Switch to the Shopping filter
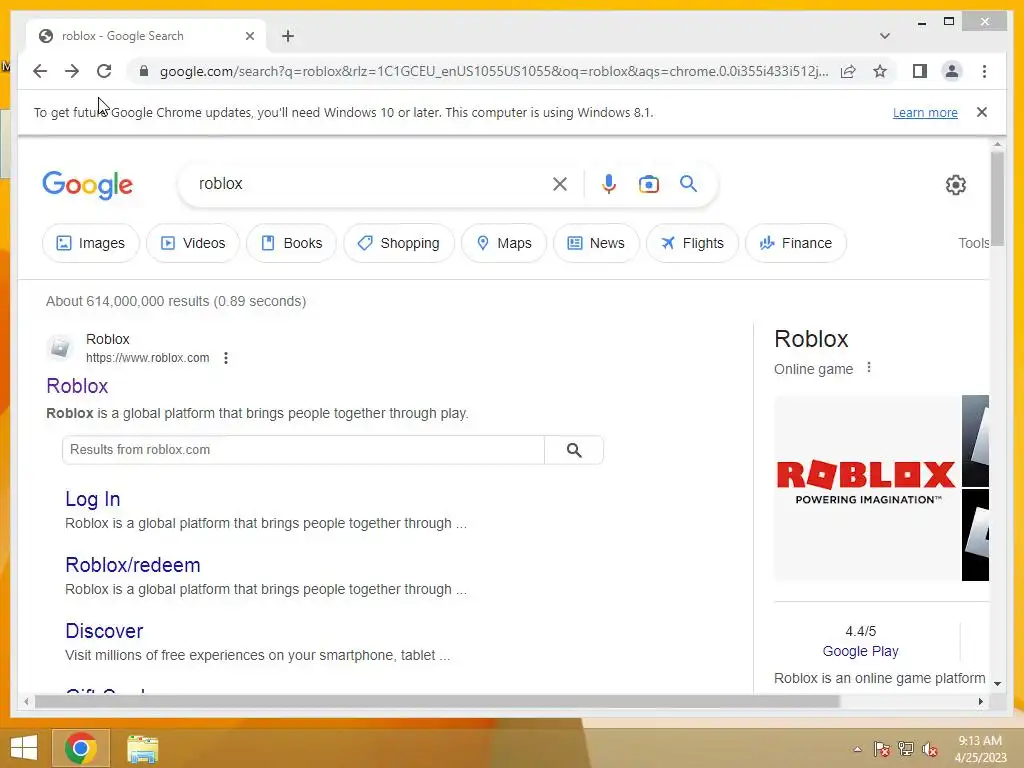This screenshot has height=768, width=1024. (x=398, y=243)
